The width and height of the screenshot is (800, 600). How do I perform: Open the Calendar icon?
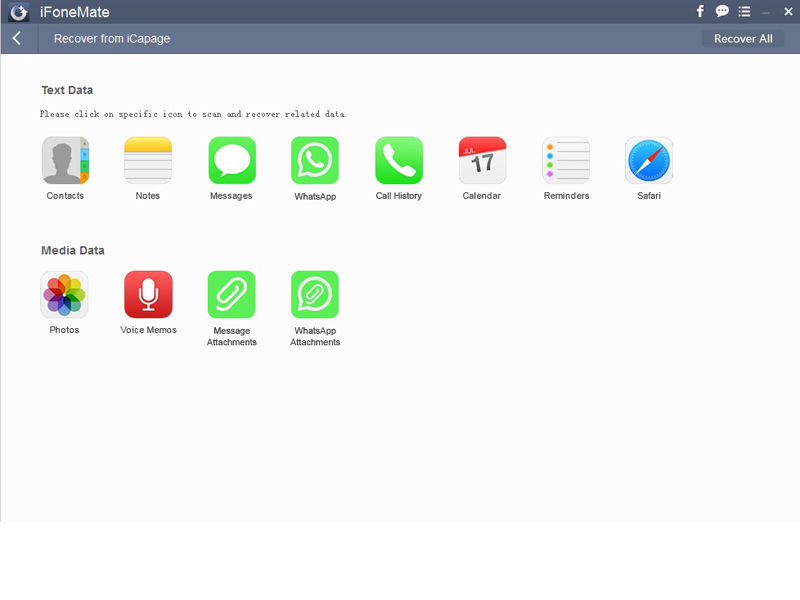(x=482, y=160)
